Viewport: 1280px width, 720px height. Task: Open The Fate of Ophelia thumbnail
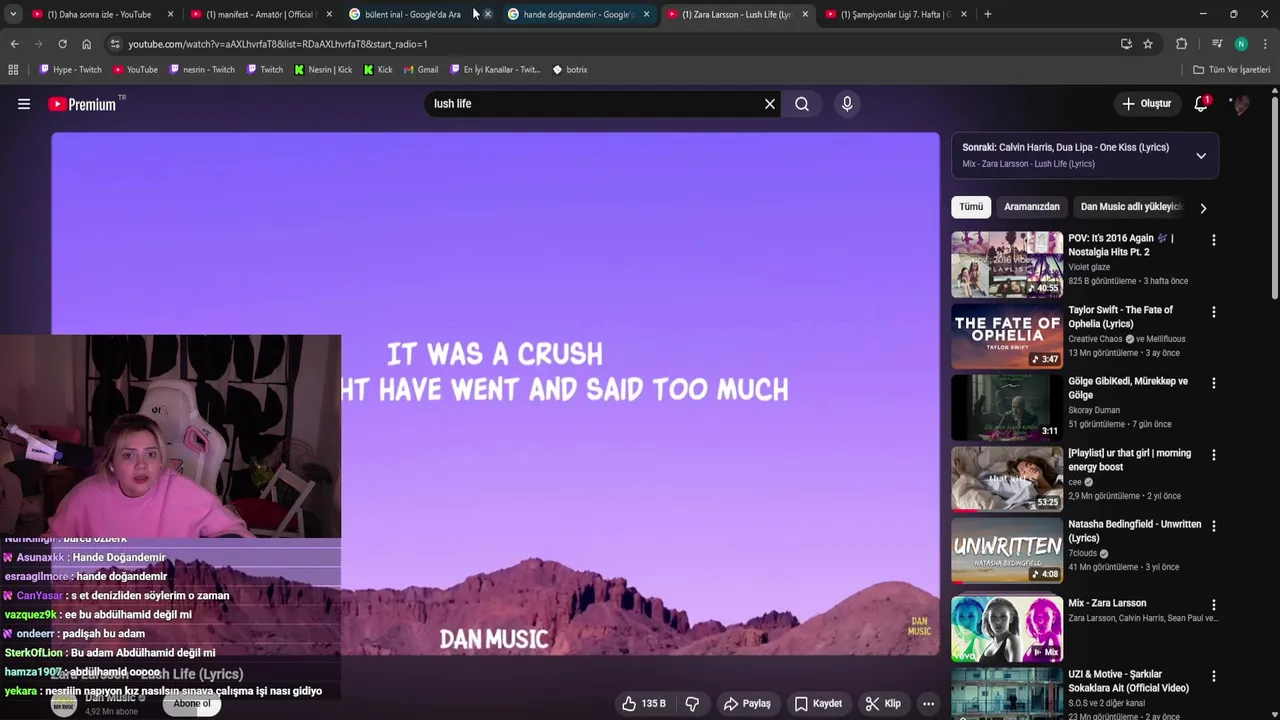pyautogui.click(x=1007, y=336)
